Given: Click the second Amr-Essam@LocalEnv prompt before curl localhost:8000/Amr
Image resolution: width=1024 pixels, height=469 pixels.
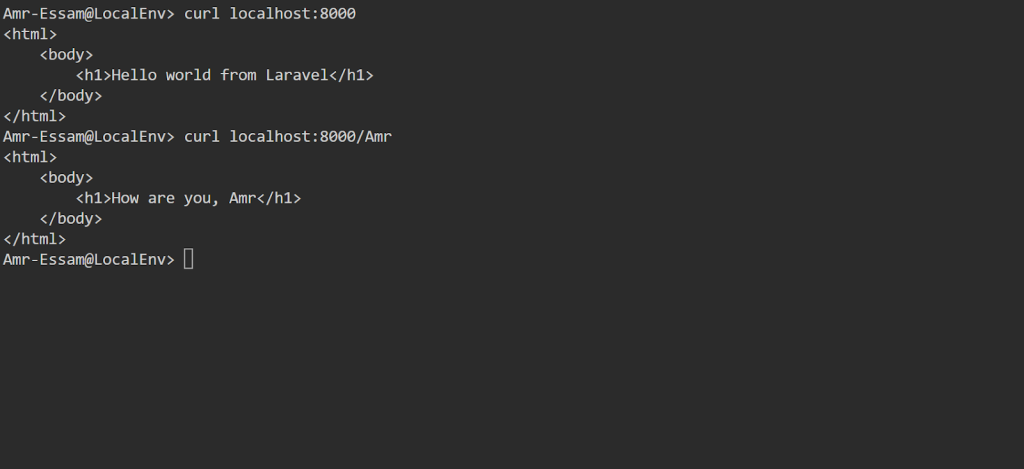Looking at the screenshot, I should point(88,137).
